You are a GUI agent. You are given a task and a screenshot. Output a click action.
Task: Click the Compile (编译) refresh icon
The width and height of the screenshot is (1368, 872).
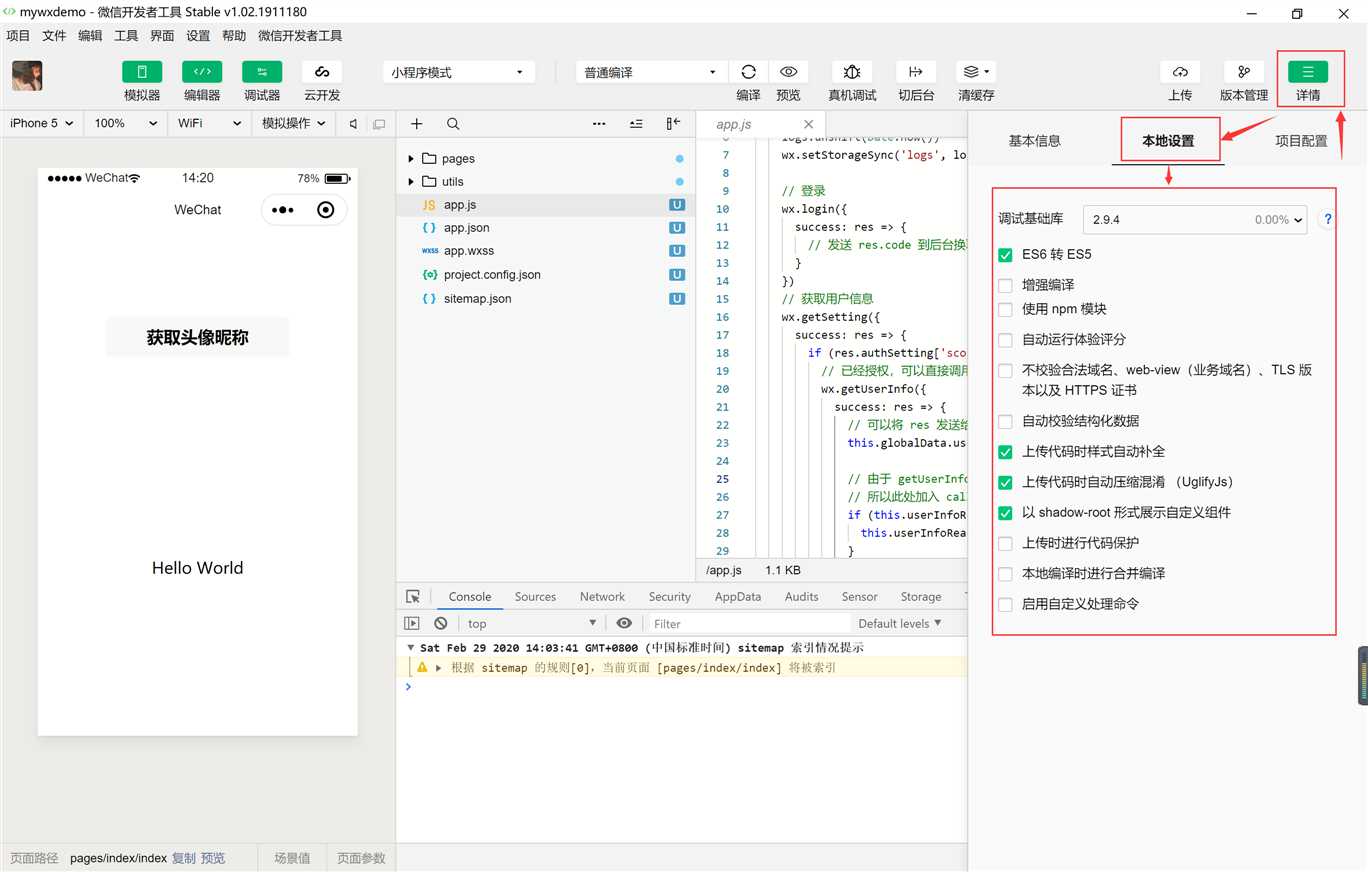[748, 72]
